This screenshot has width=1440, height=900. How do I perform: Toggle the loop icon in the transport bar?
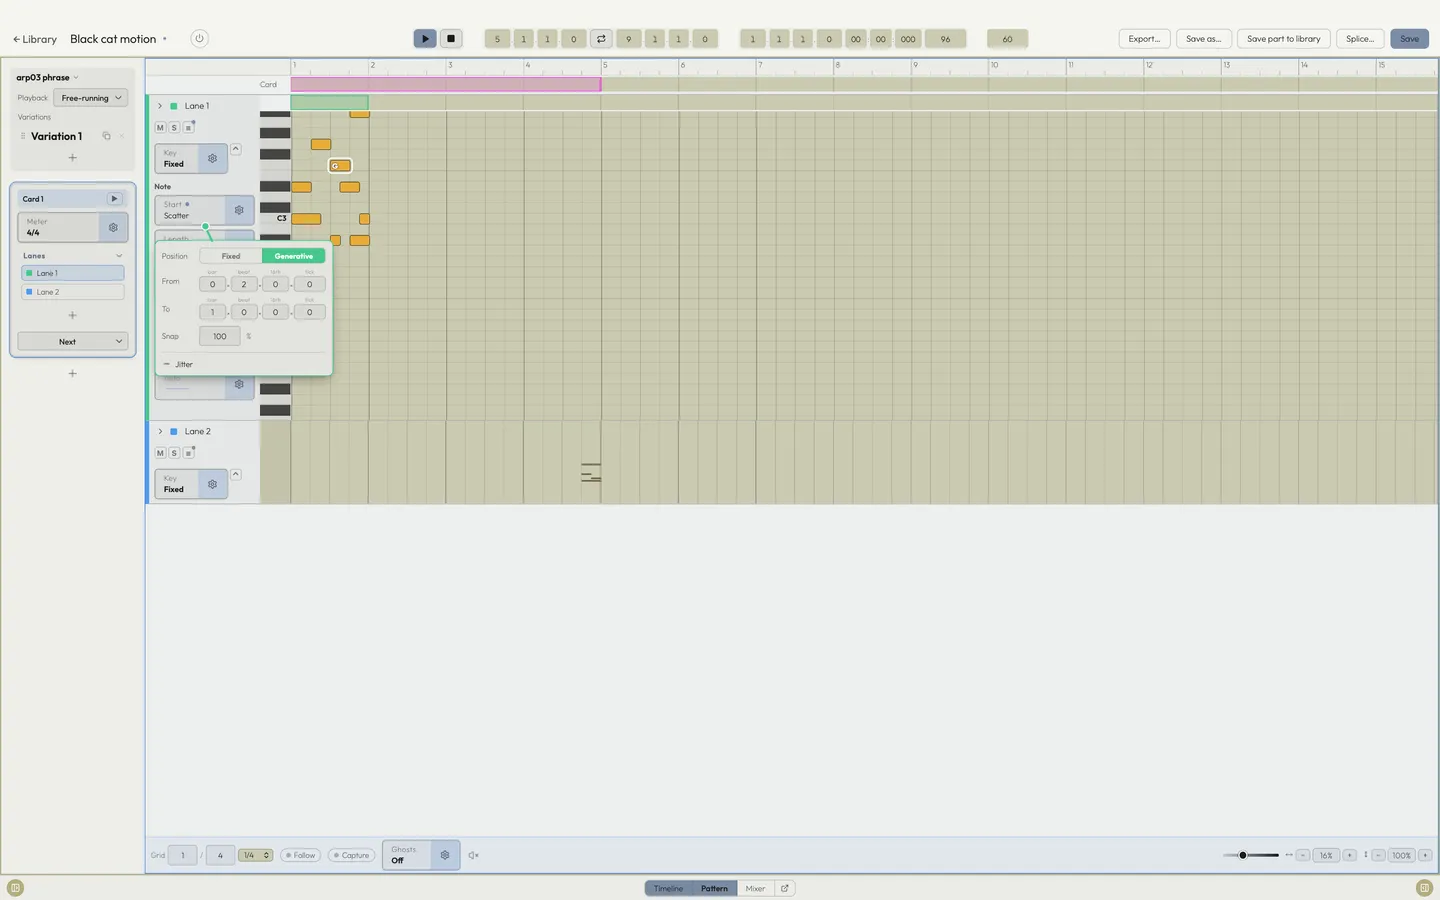(601, 39)
